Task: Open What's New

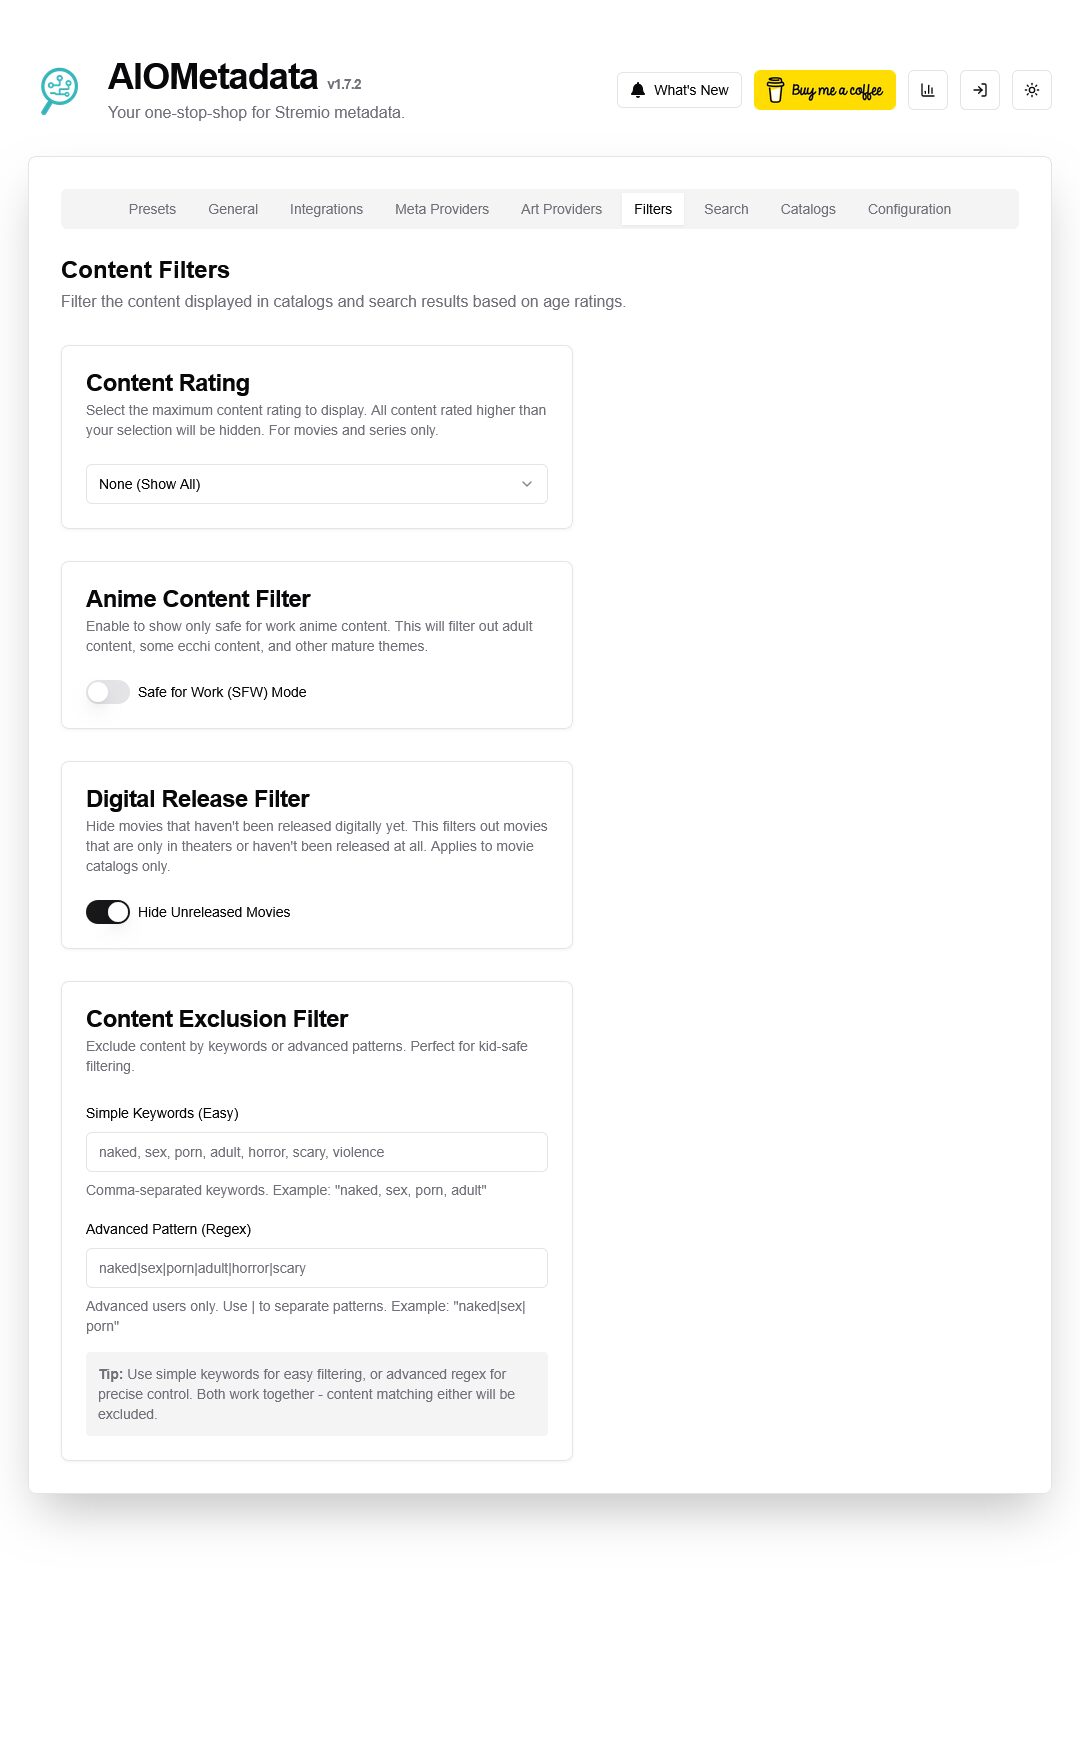Action: (679, 90)
